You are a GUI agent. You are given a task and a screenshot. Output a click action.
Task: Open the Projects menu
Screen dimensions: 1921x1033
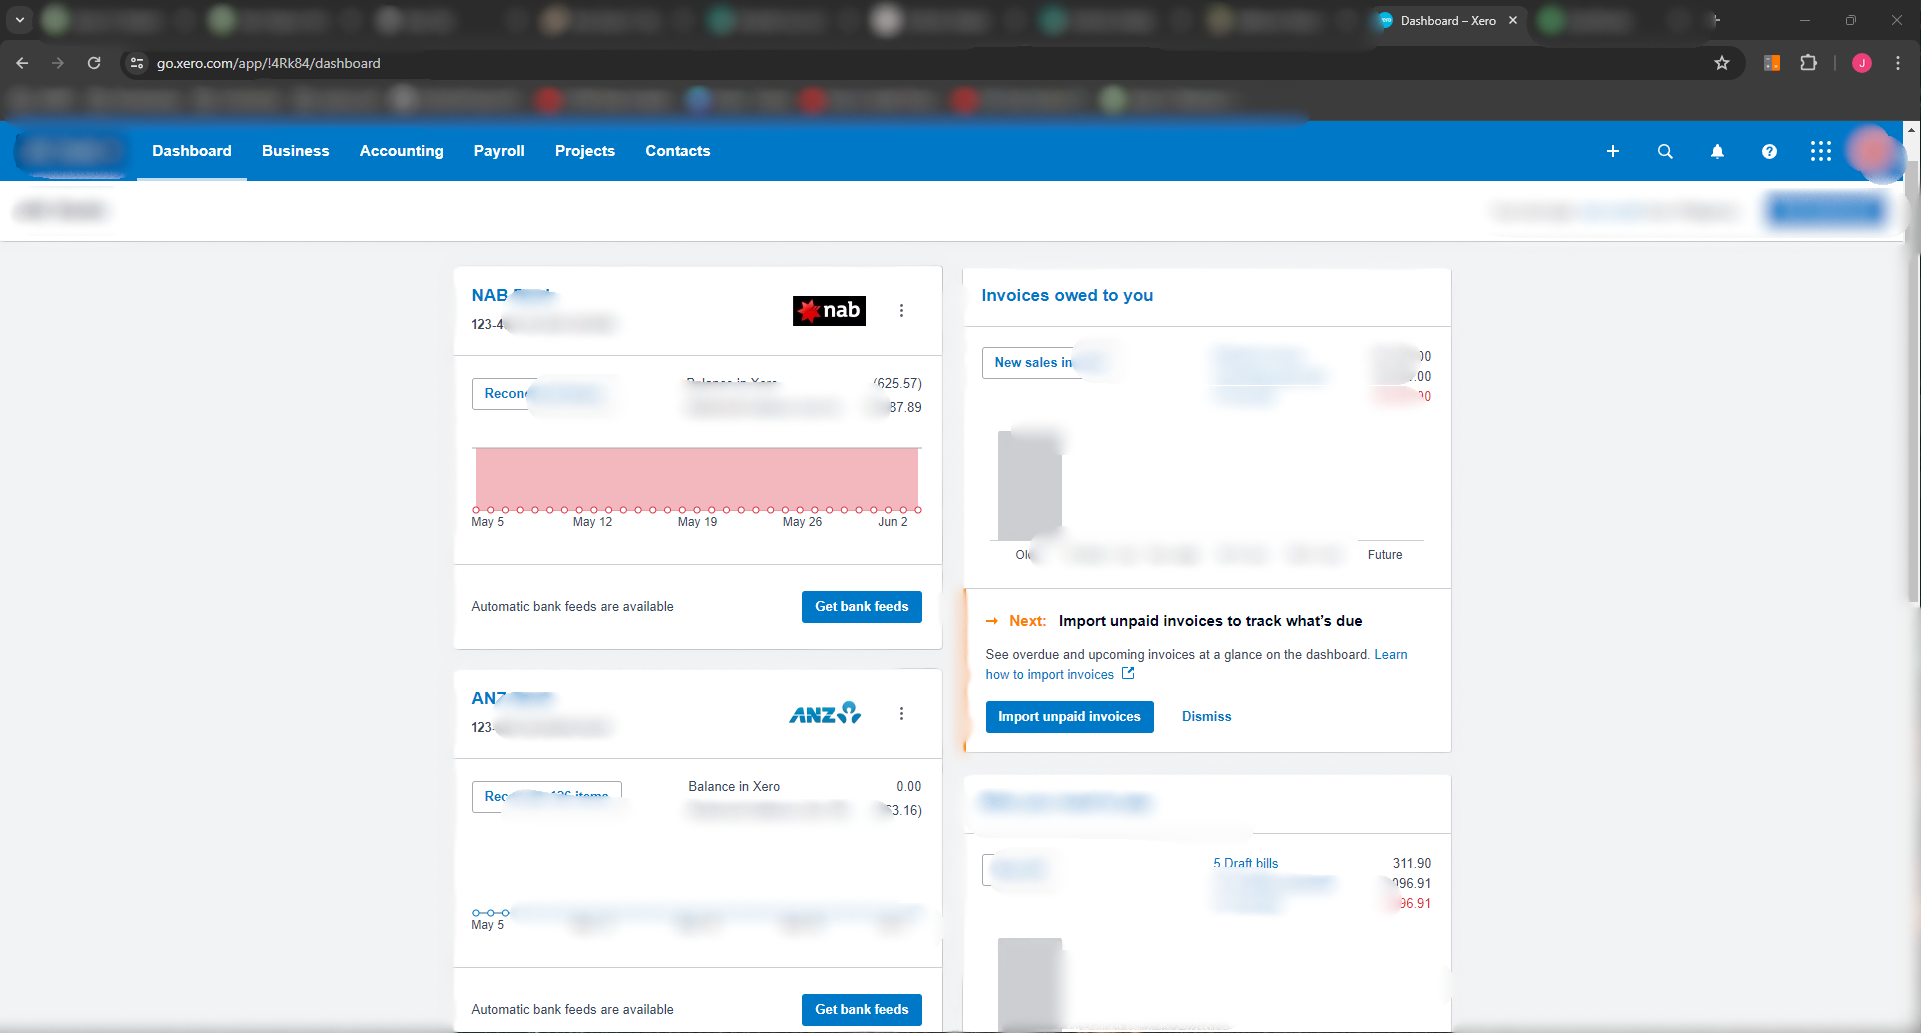coord(585,151)
